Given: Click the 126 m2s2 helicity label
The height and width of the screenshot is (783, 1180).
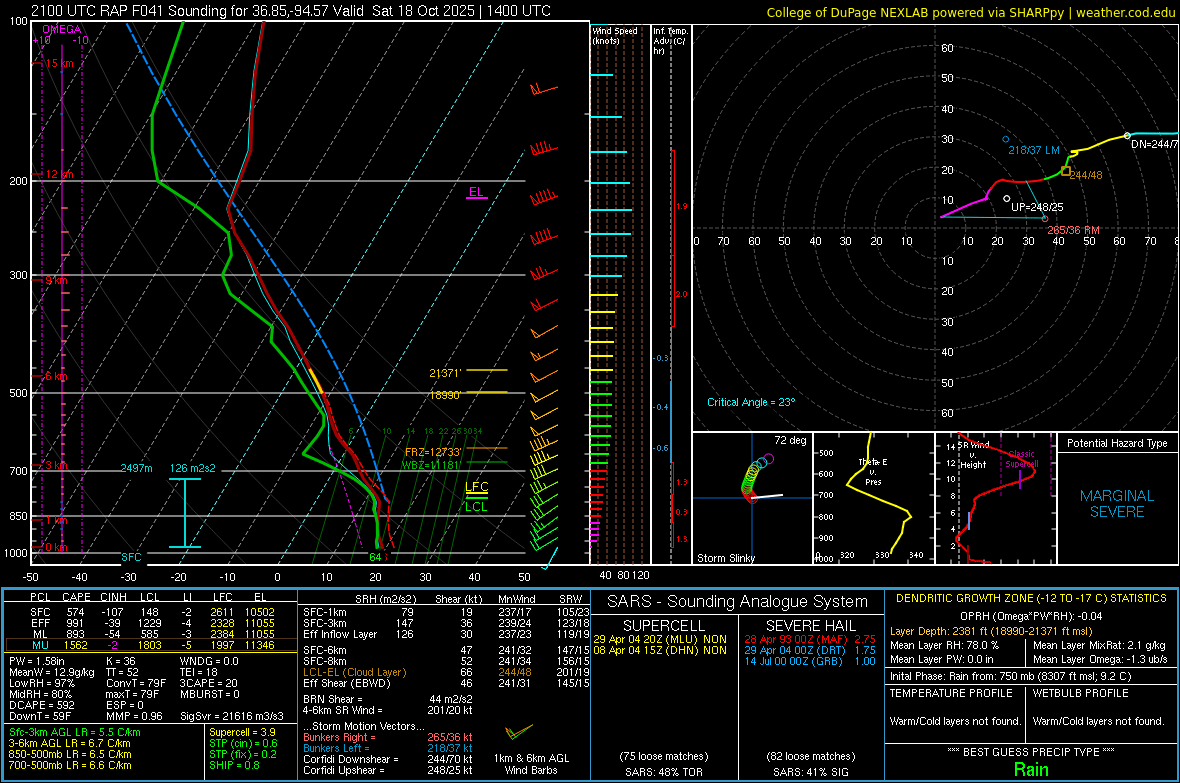Looking at the screenshot, I should coord(192,468).
